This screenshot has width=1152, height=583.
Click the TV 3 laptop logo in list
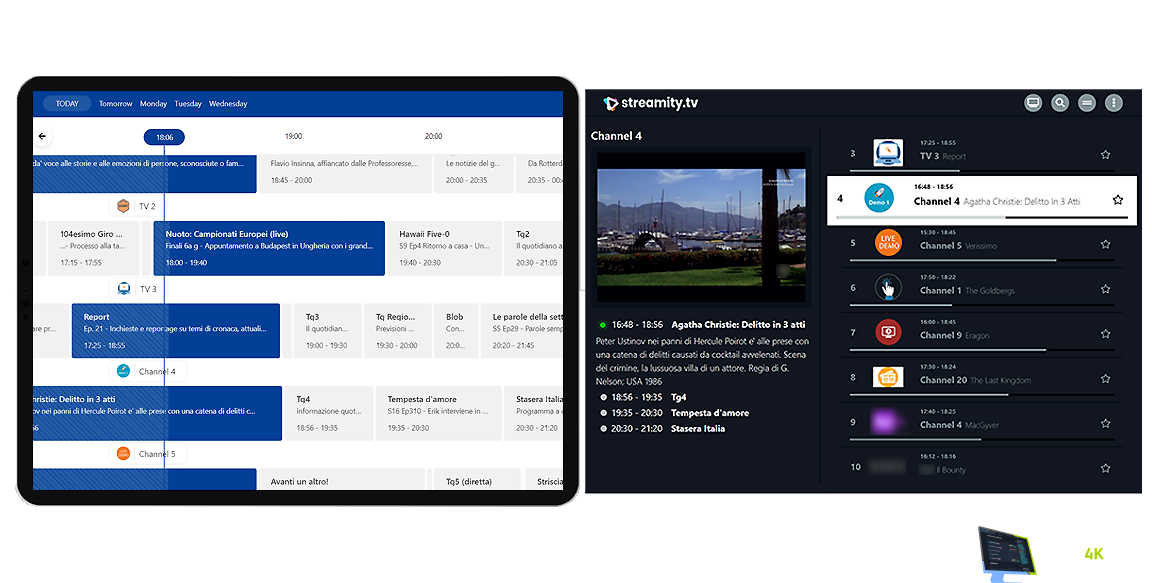pos(888,154)
